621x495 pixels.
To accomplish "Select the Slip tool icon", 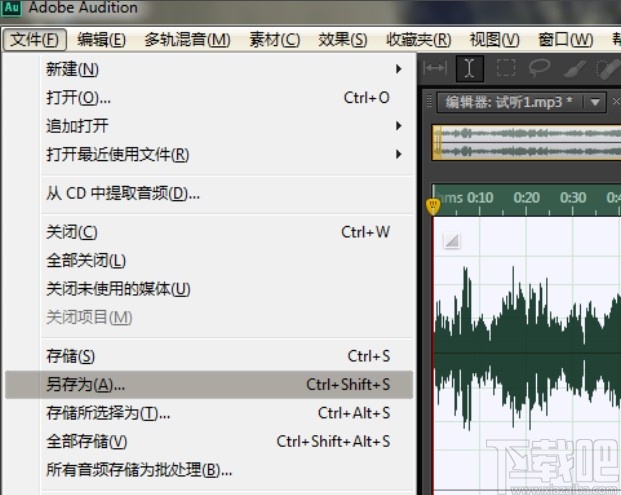I will tap(435, 68).
